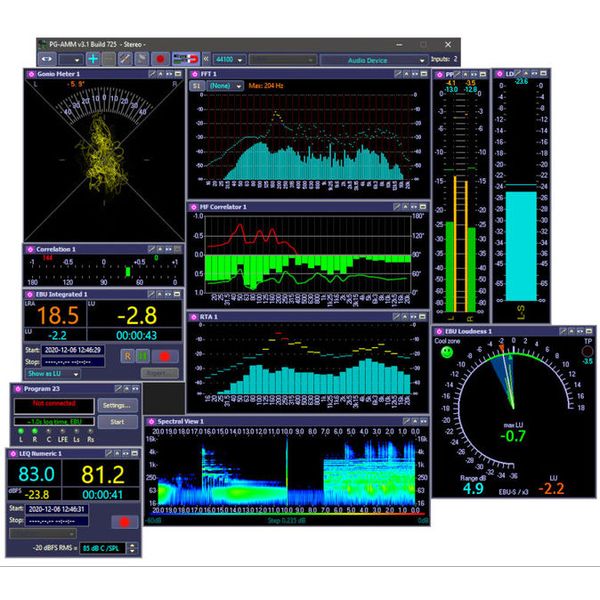Click the Stop time field in EBU Integrated 1
600x600 pixels.
point(73,362)
